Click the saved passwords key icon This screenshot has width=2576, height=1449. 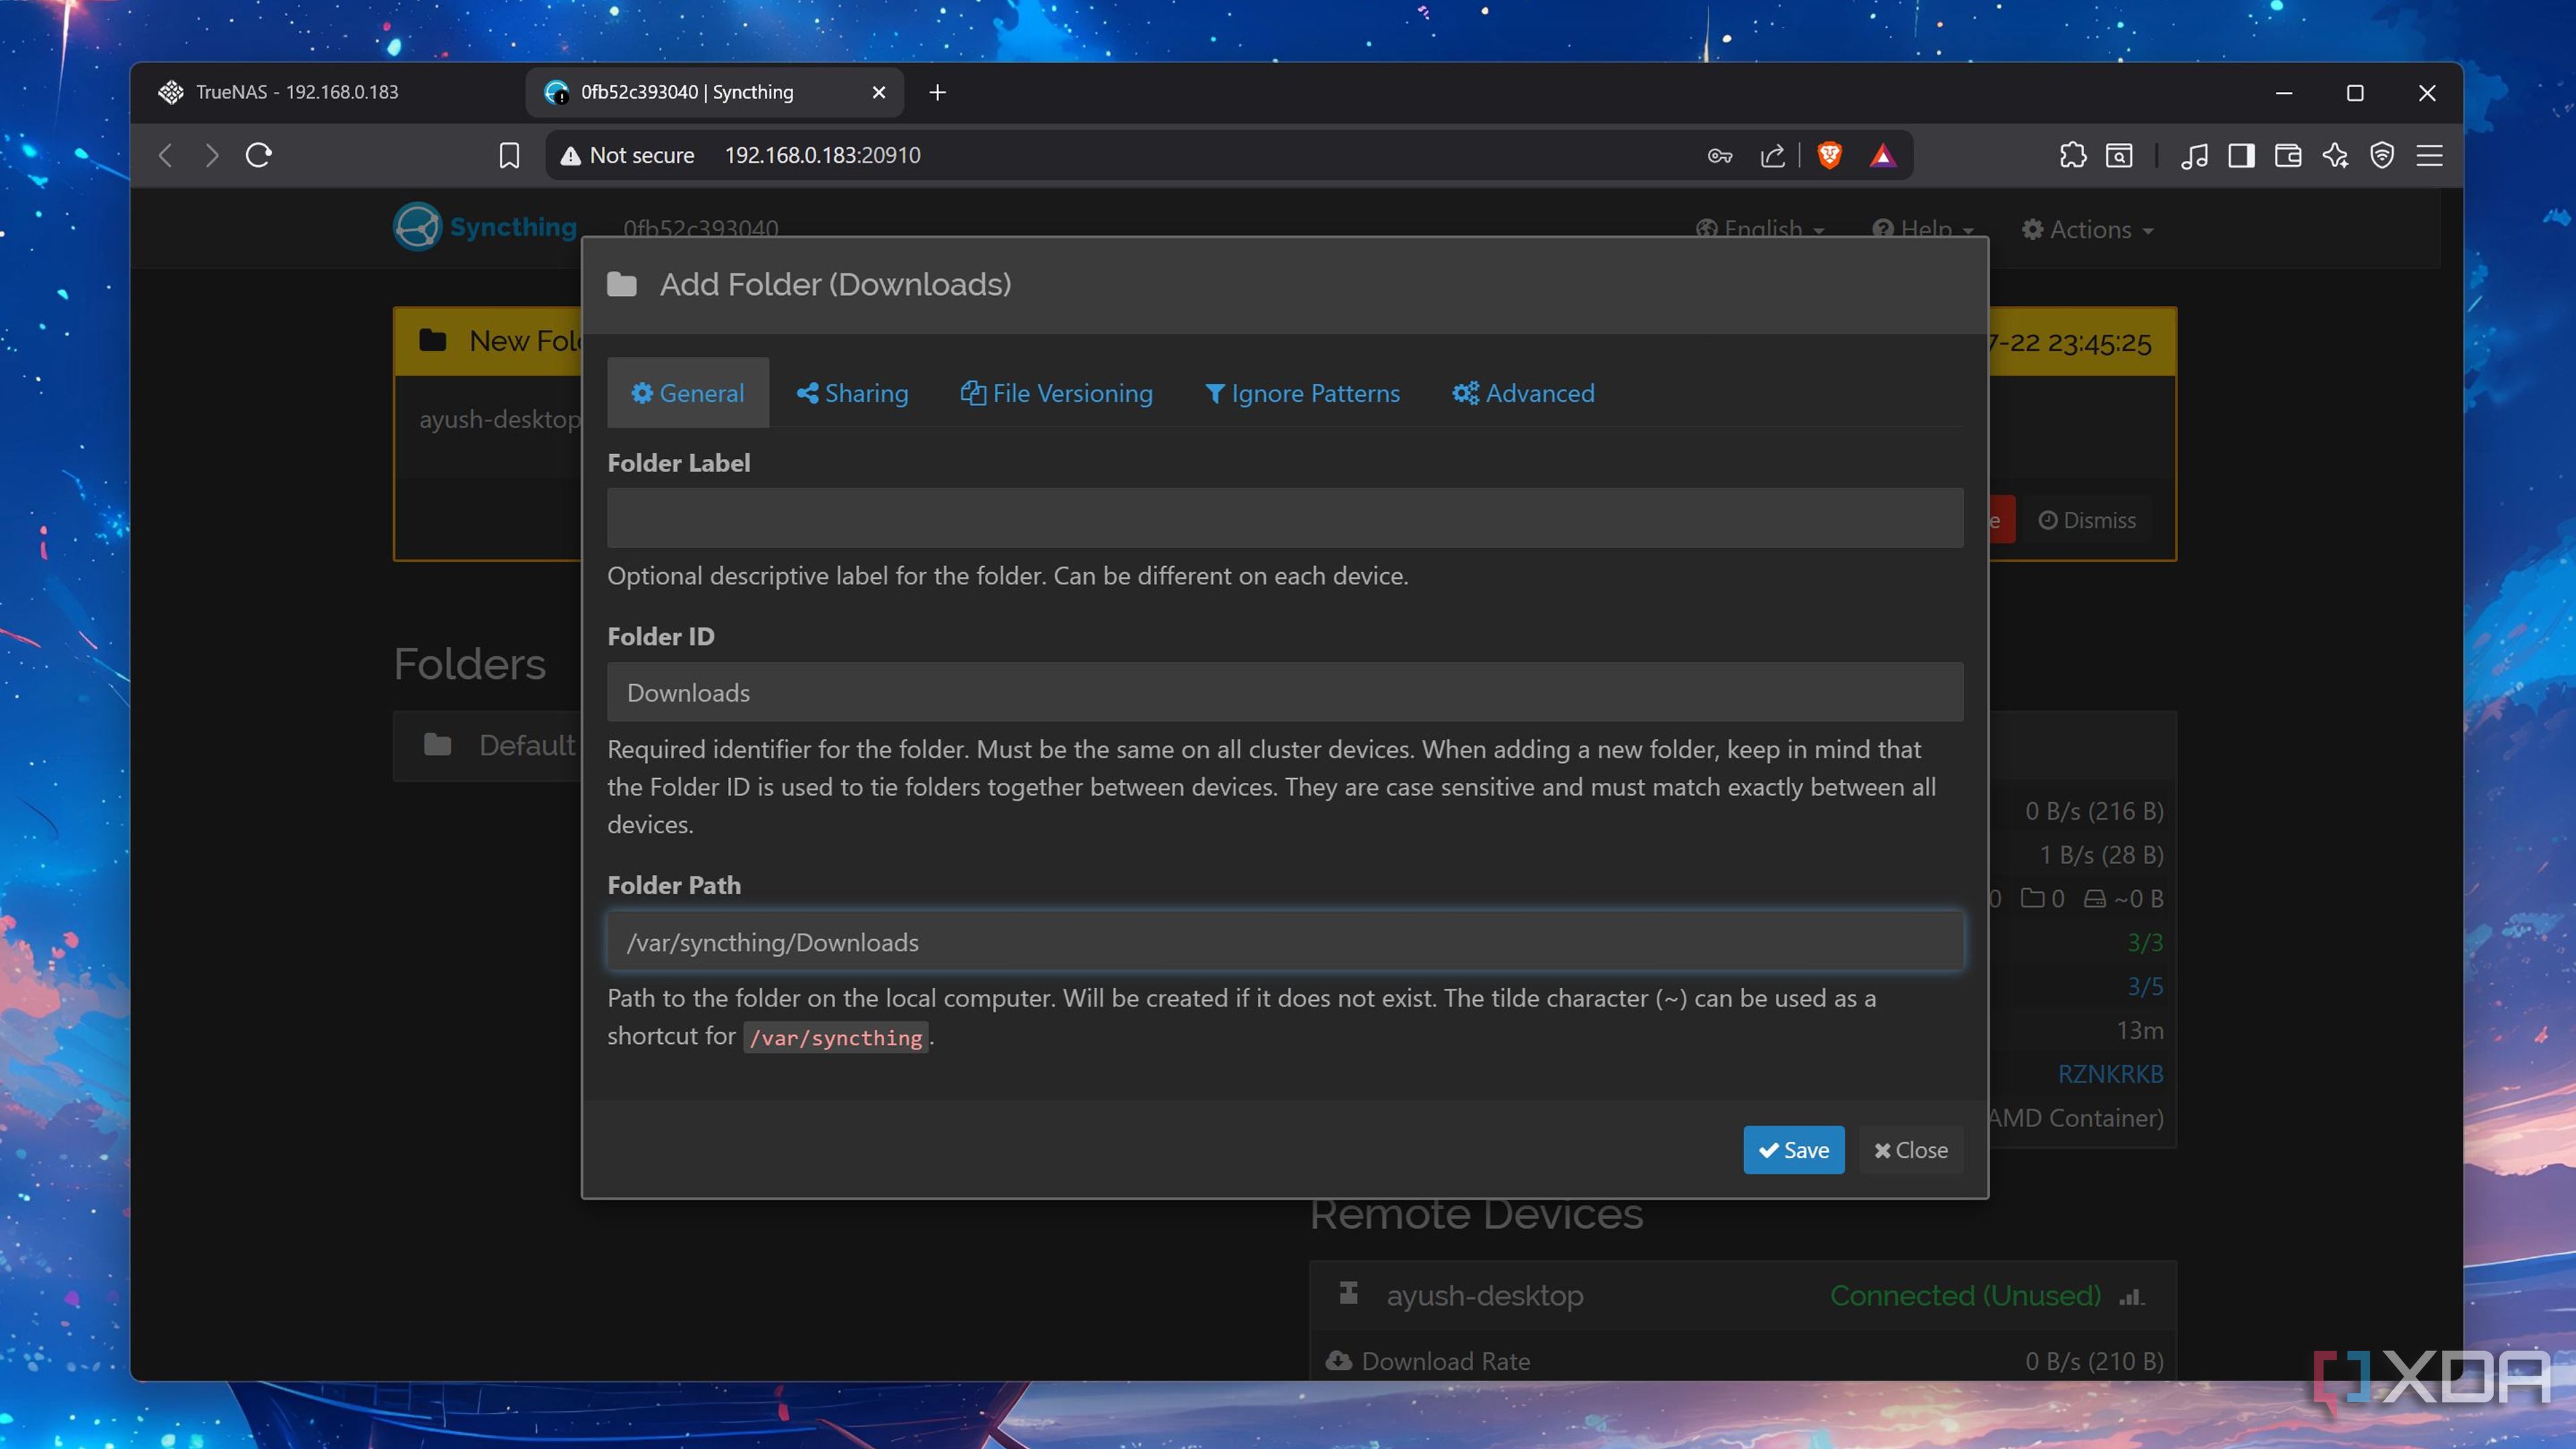pos(1721,156)
